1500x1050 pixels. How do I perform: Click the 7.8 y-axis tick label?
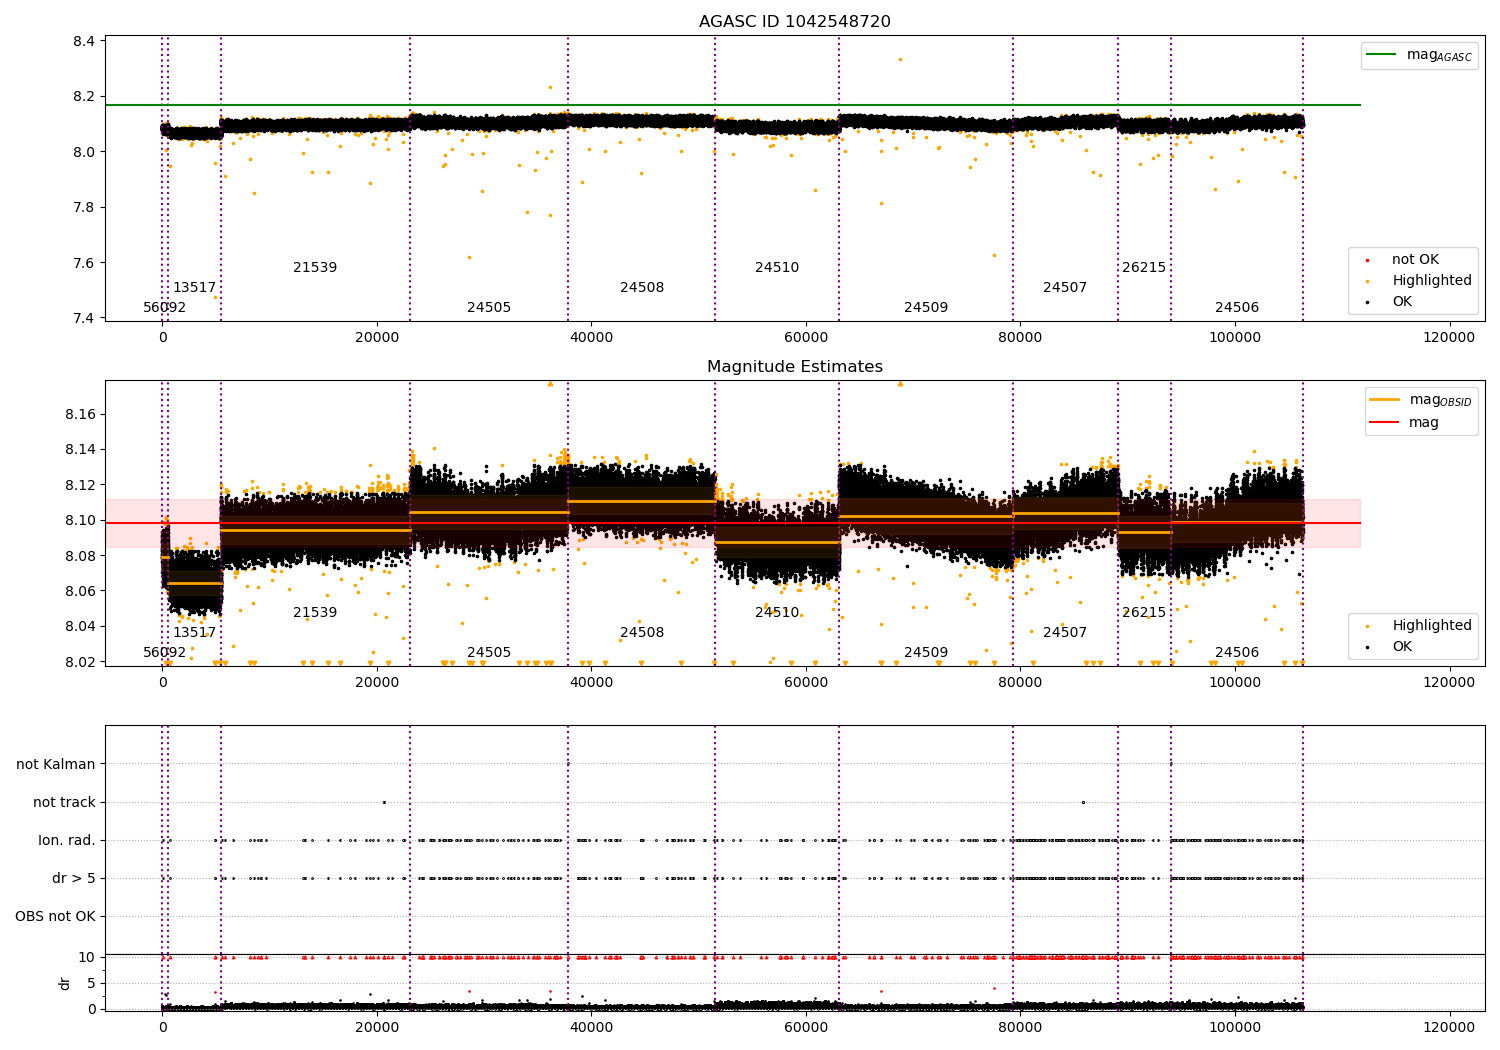click(84, 208)
